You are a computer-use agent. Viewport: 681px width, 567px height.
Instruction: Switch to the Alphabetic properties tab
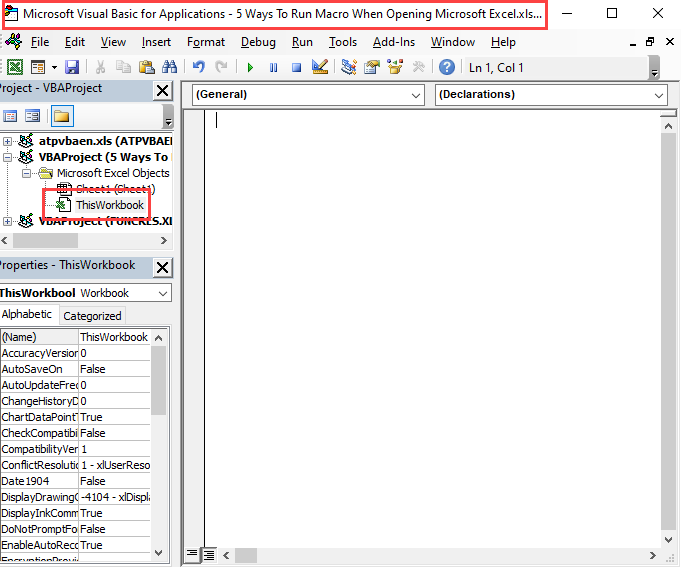click(x=26, y=314)
